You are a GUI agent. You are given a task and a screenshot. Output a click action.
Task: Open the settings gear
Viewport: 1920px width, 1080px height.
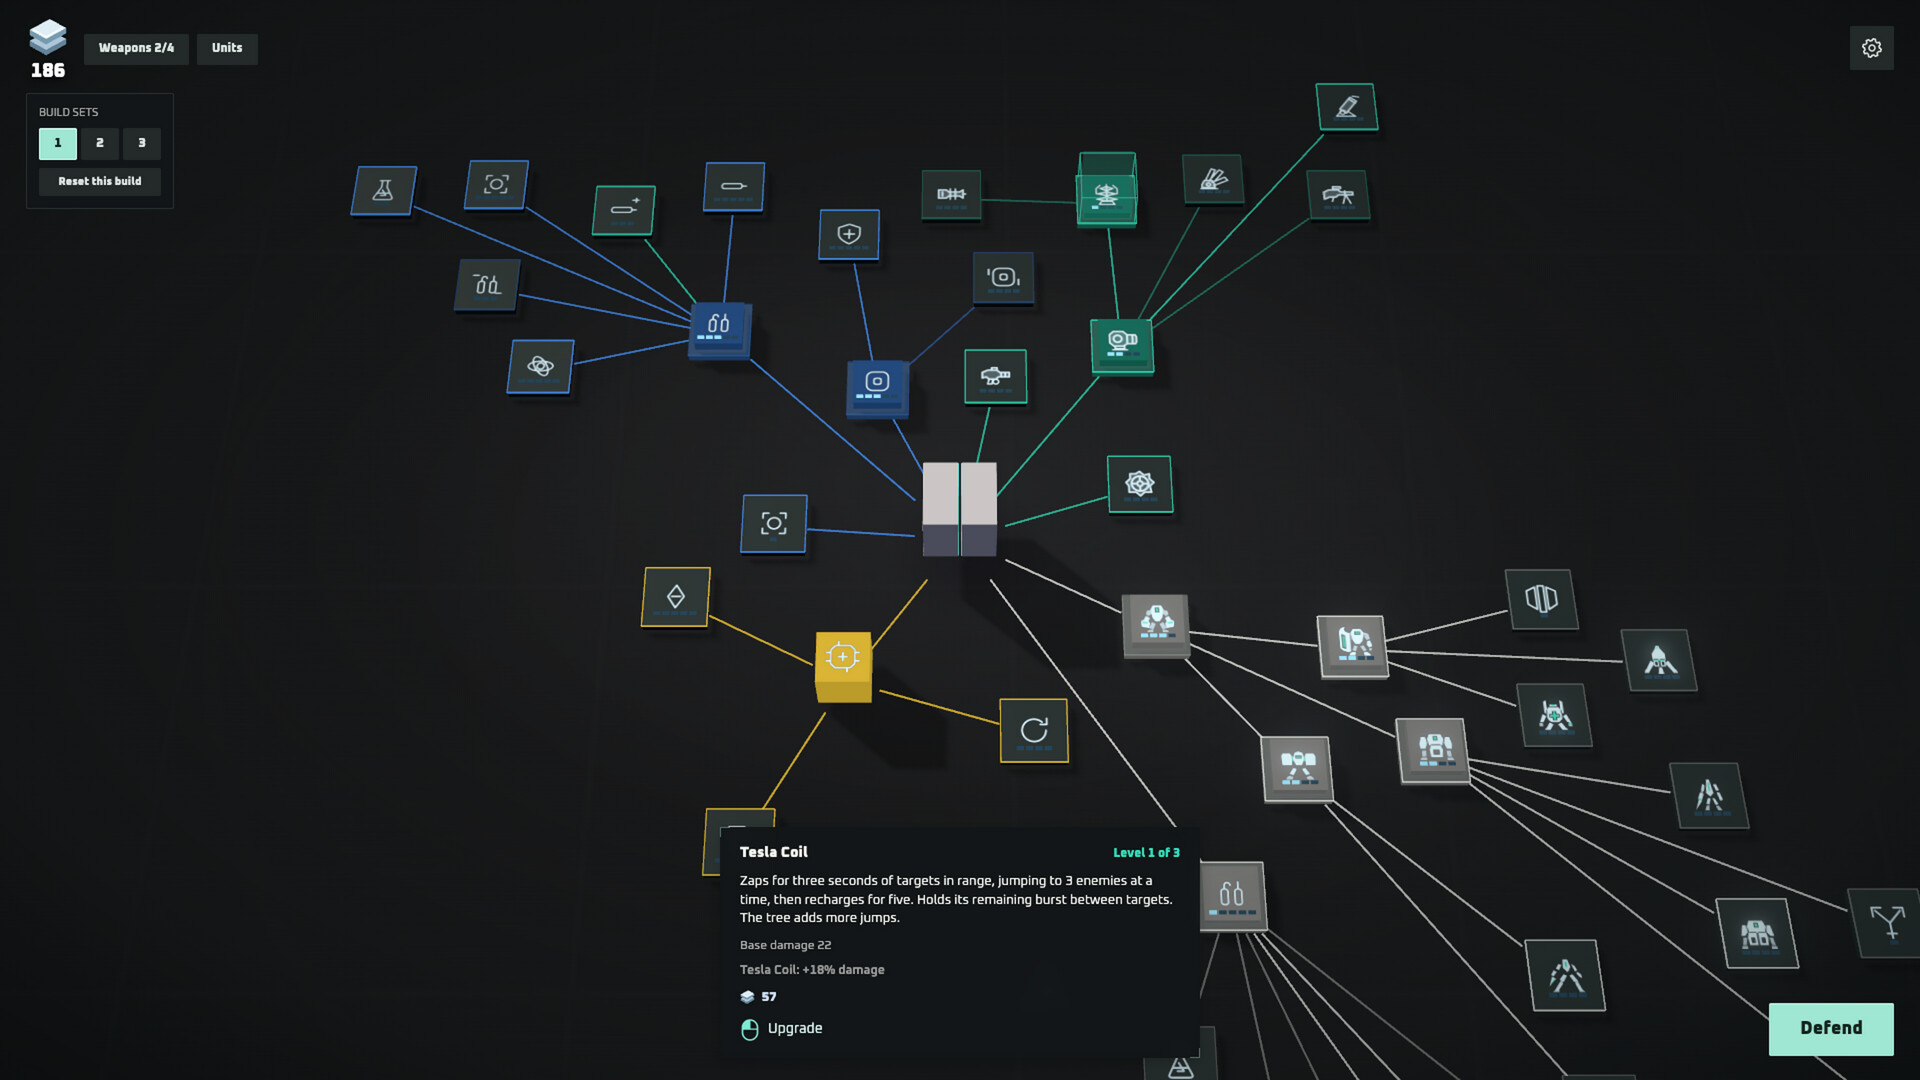point(1871,48)
